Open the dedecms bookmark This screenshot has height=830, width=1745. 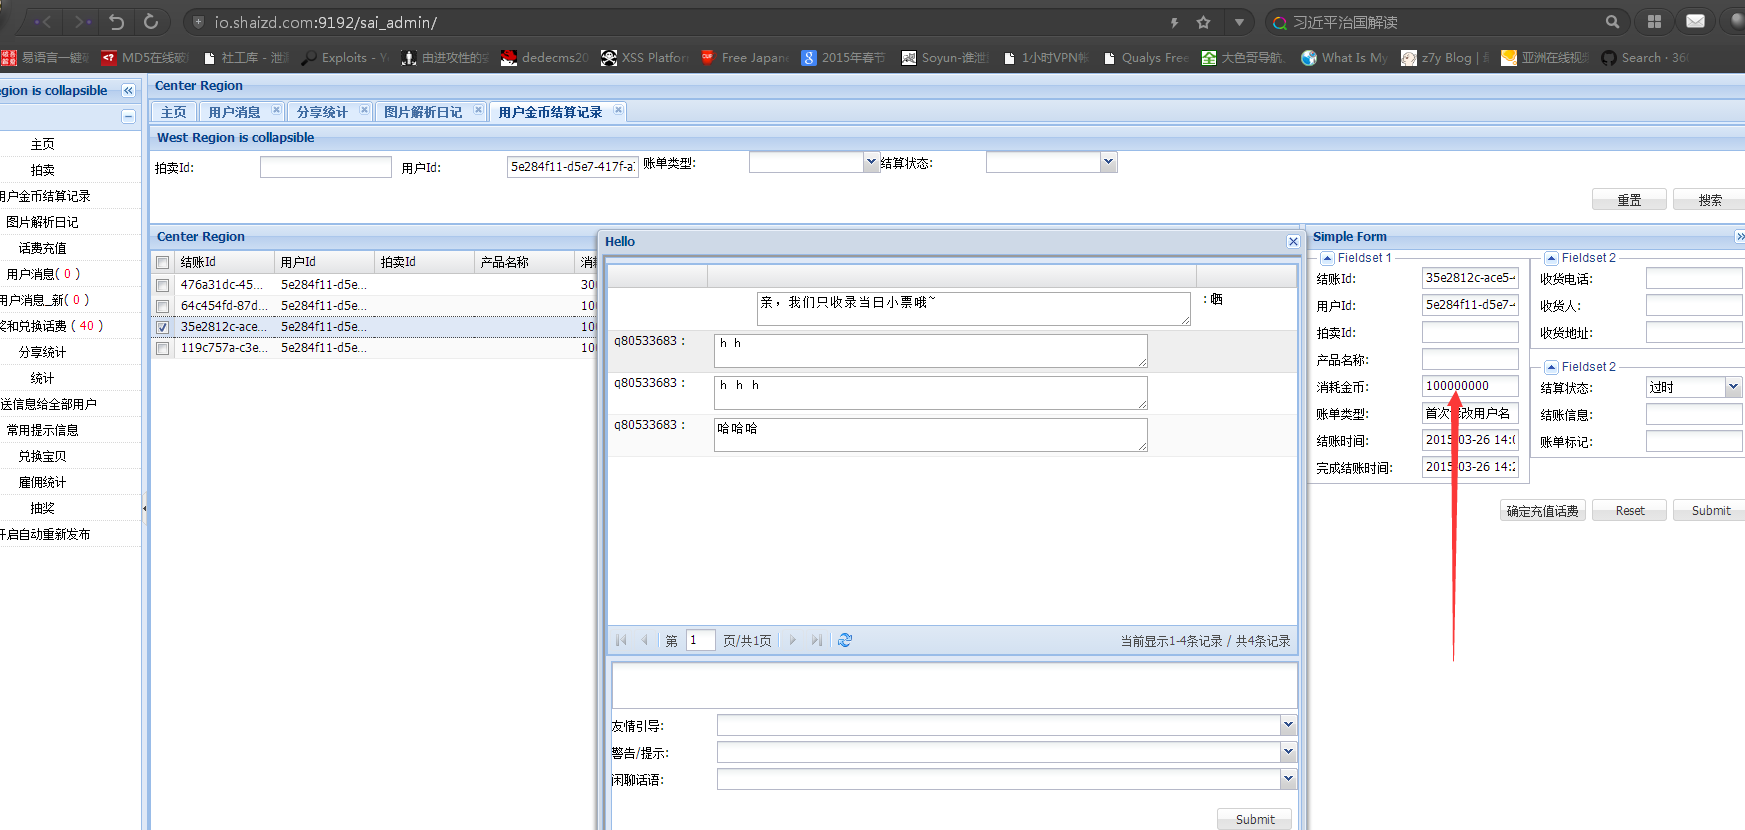(x=545, y=58)
